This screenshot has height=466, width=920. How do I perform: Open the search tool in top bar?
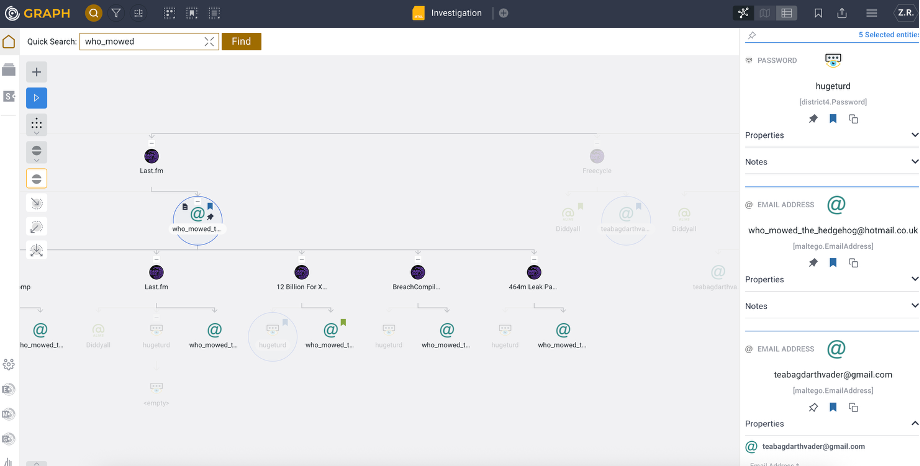(93, 13)
